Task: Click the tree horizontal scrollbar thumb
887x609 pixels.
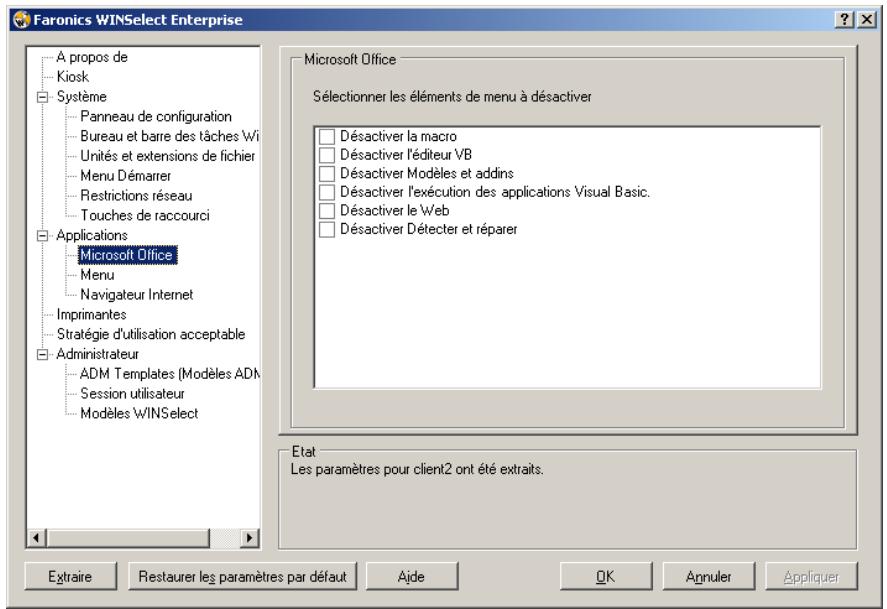Action: click(128, 538)
